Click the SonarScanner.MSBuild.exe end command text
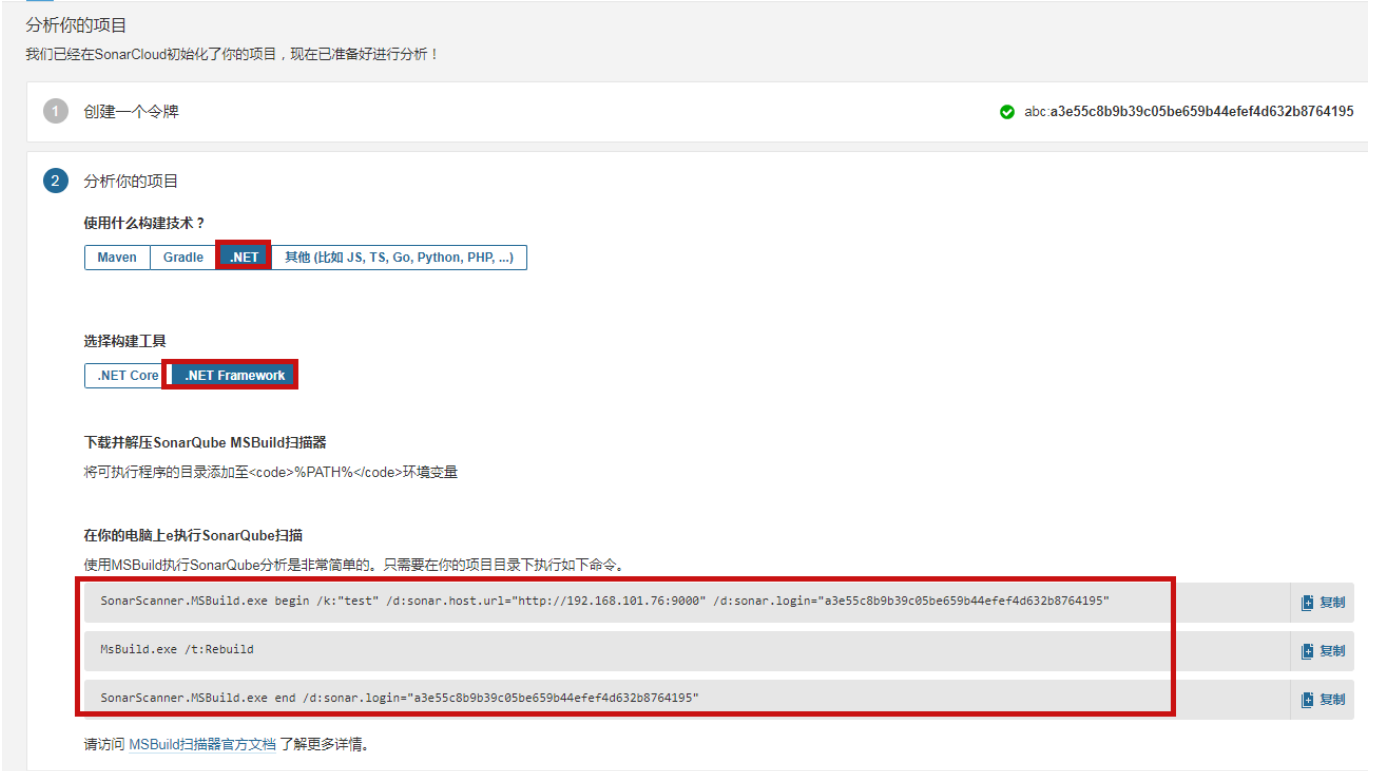Image resolution: width=1393 pixels, height=771 pixels. [x=400, y=697]
